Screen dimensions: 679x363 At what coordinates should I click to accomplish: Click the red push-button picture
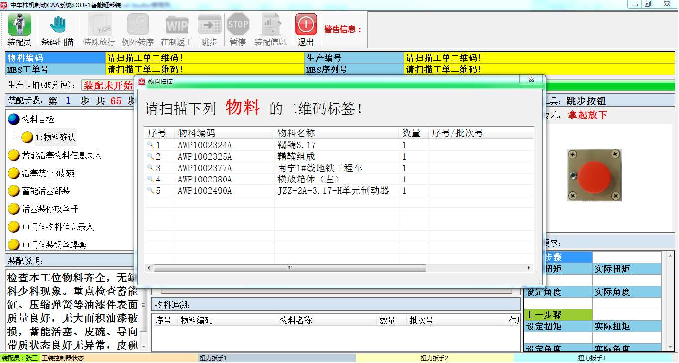tap(595, 175)
